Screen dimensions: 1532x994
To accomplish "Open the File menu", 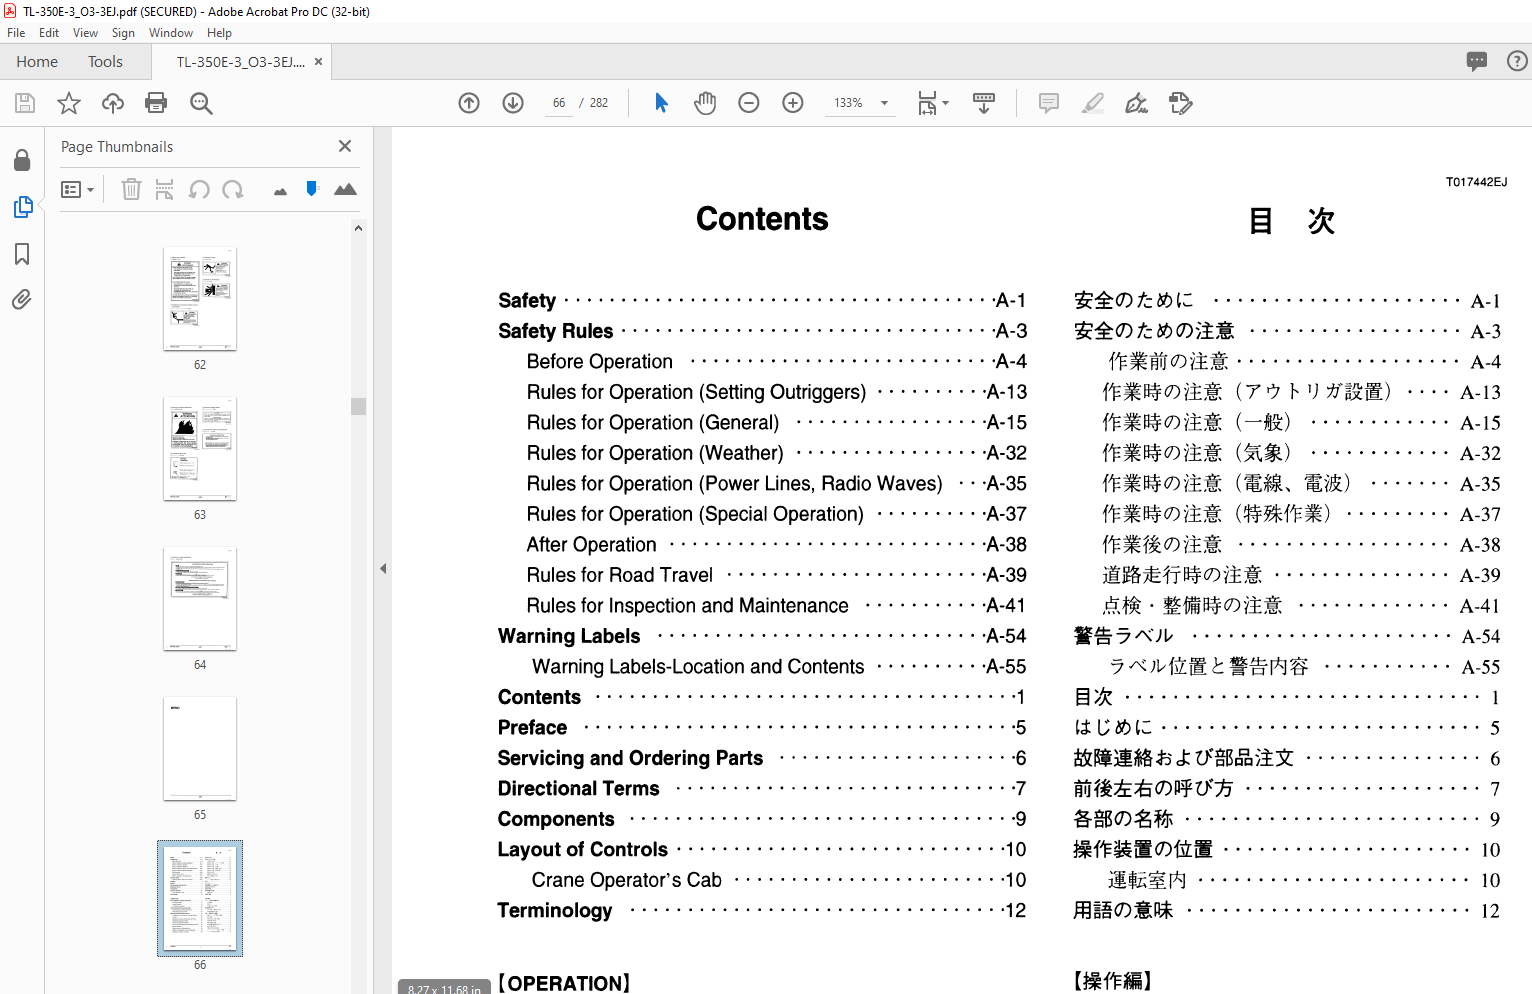I will [16, 33].
